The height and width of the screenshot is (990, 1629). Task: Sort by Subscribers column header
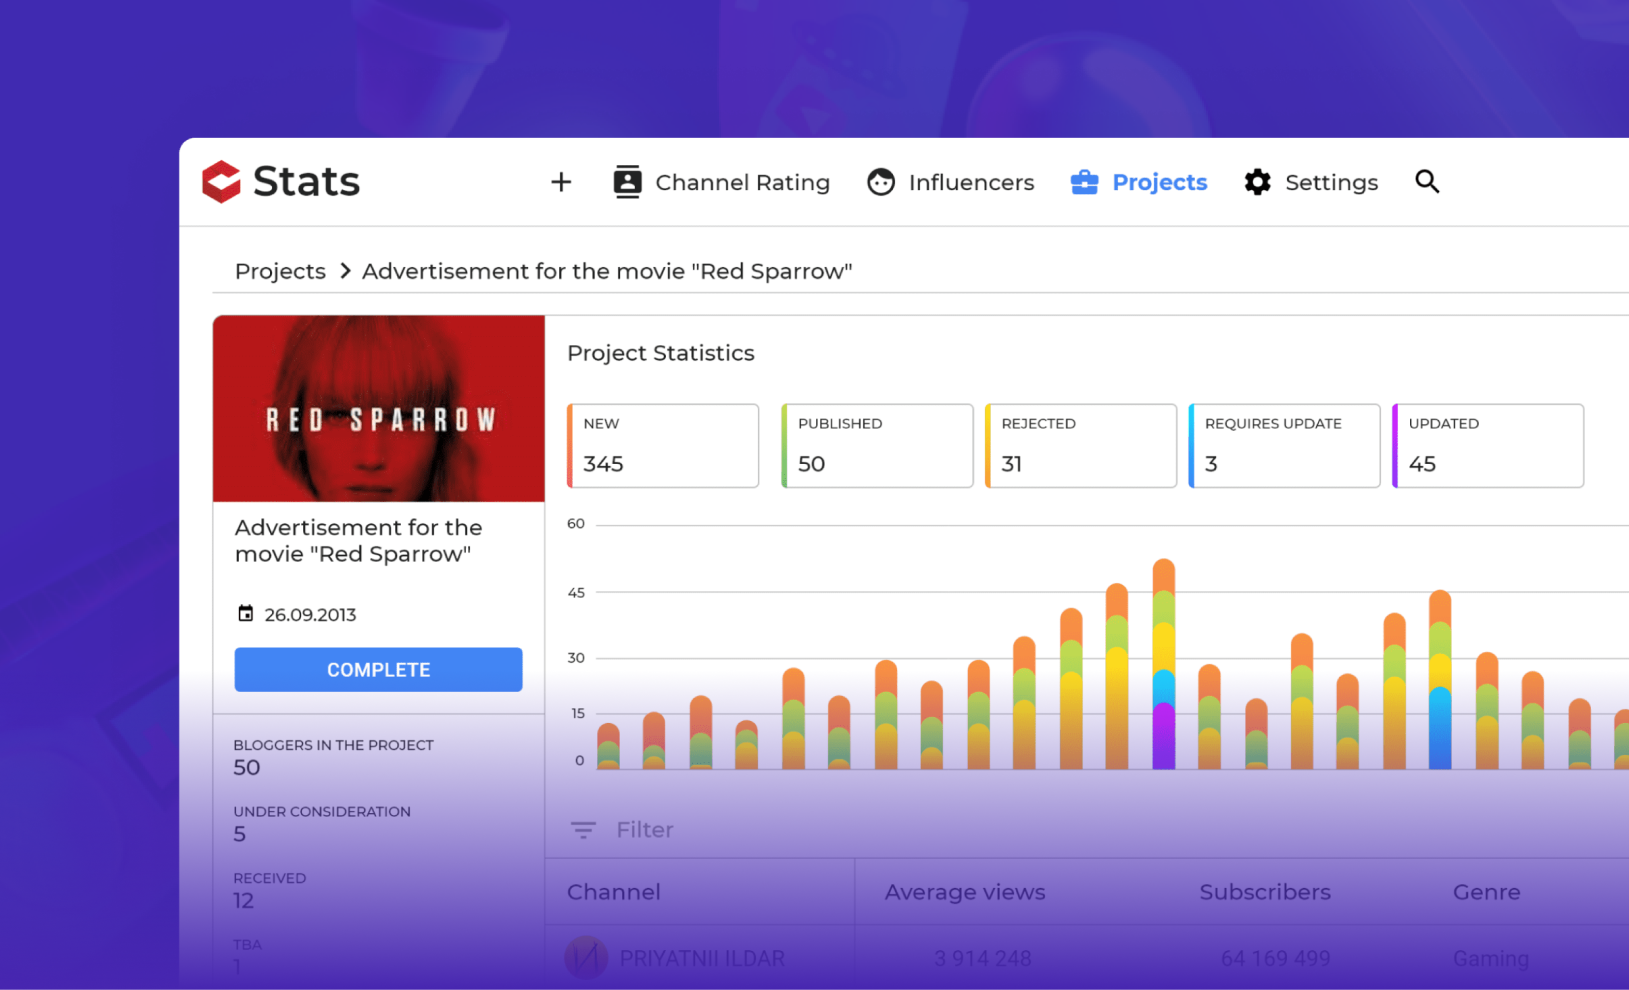point(1265,892)
